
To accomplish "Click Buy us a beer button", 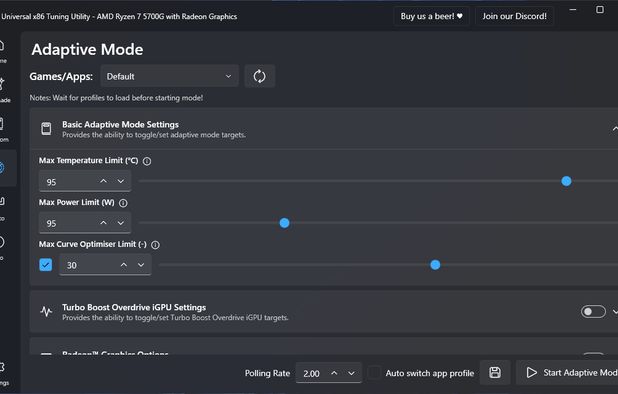I will (431, 16).
